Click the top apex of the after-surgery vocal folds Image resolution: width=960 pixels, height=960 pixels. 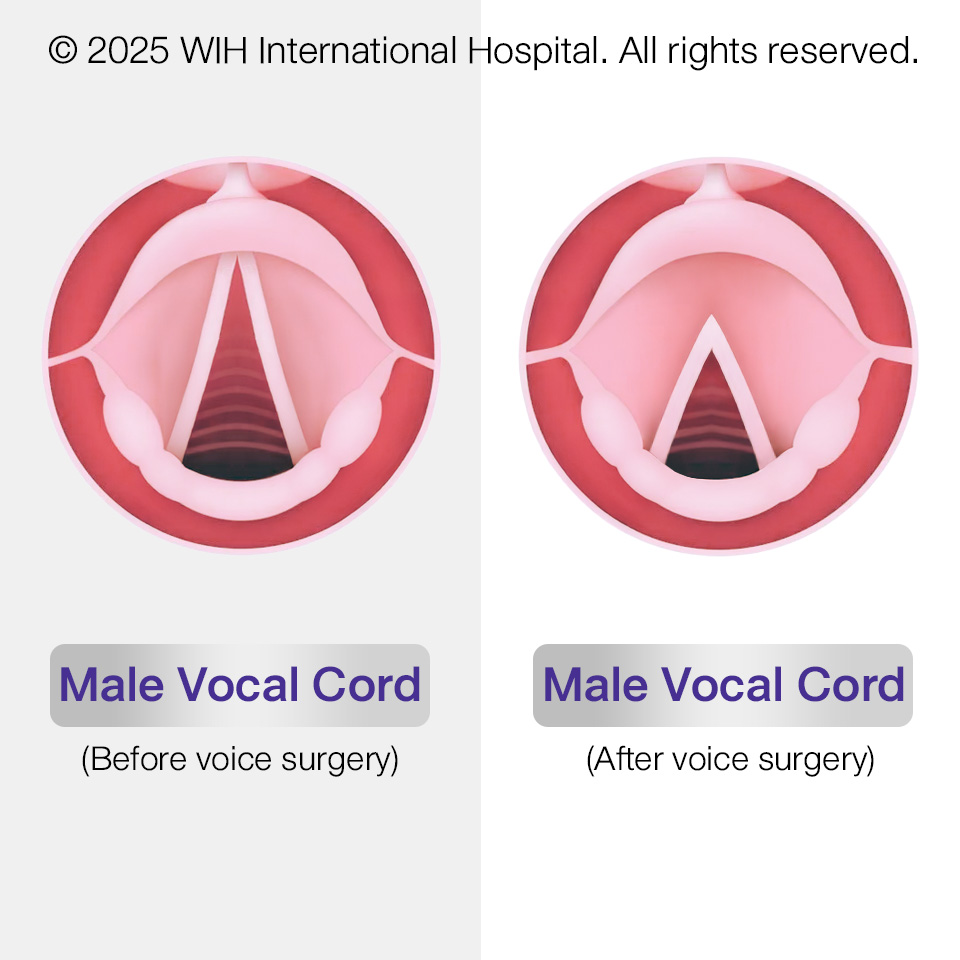[x=711, y=320]
